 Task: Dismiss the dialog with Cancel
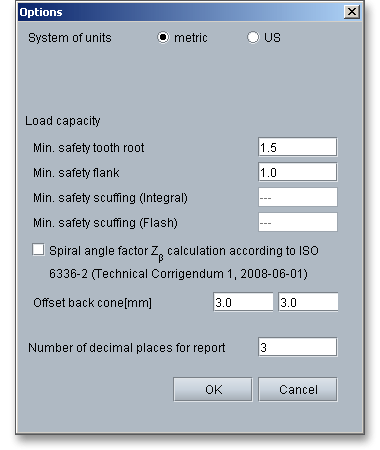coord(298,389)
